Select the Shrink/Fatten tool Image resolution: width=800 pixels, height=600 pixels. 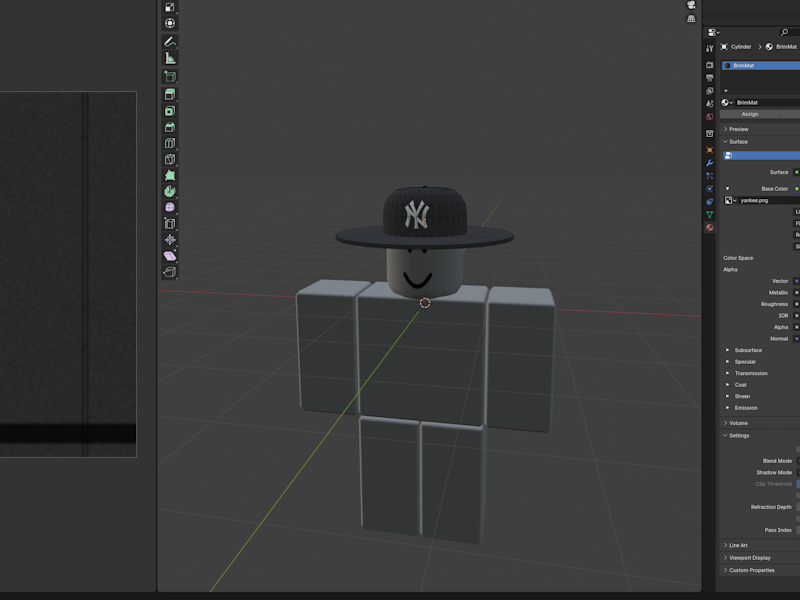(x=170, y=239)
